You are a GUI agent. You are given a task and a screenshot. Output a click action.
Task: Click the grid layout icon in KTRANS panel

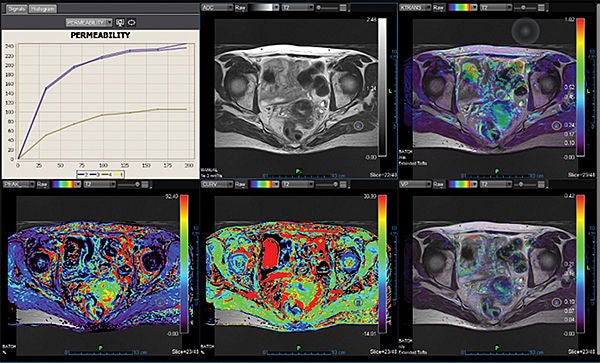[542, 7]
